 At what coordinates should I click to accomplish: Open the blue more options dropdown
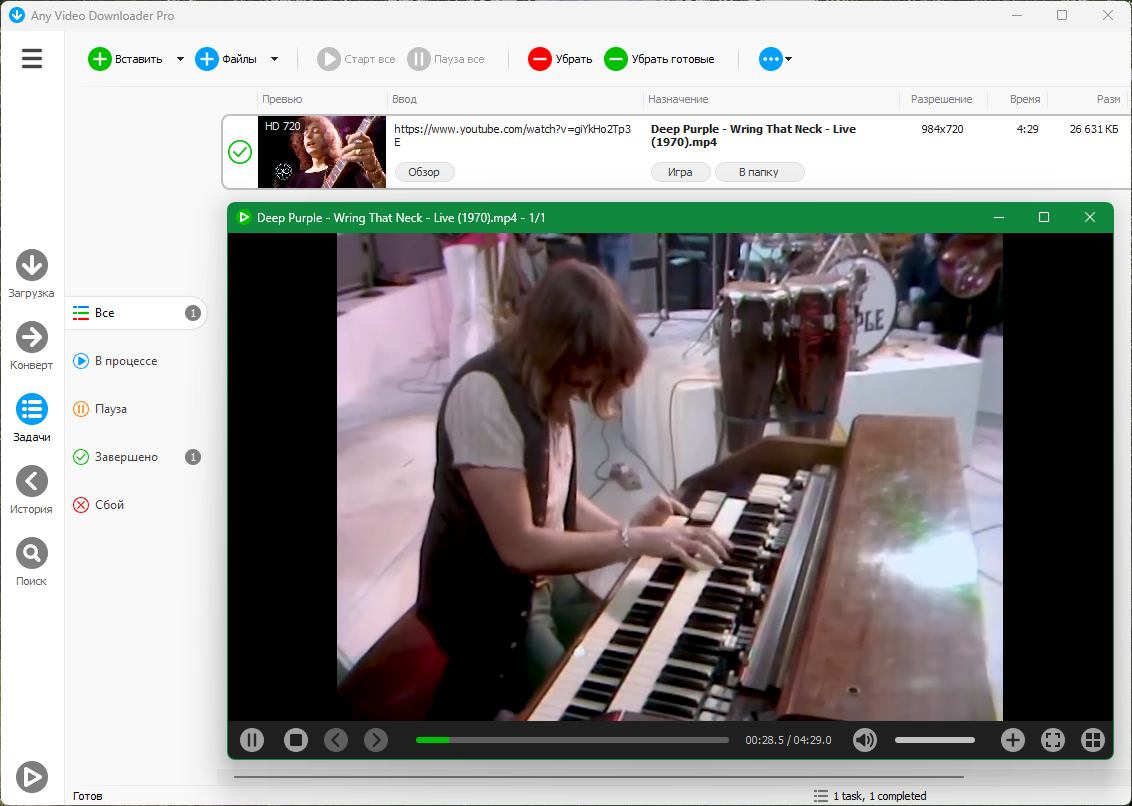coord(775,59)
